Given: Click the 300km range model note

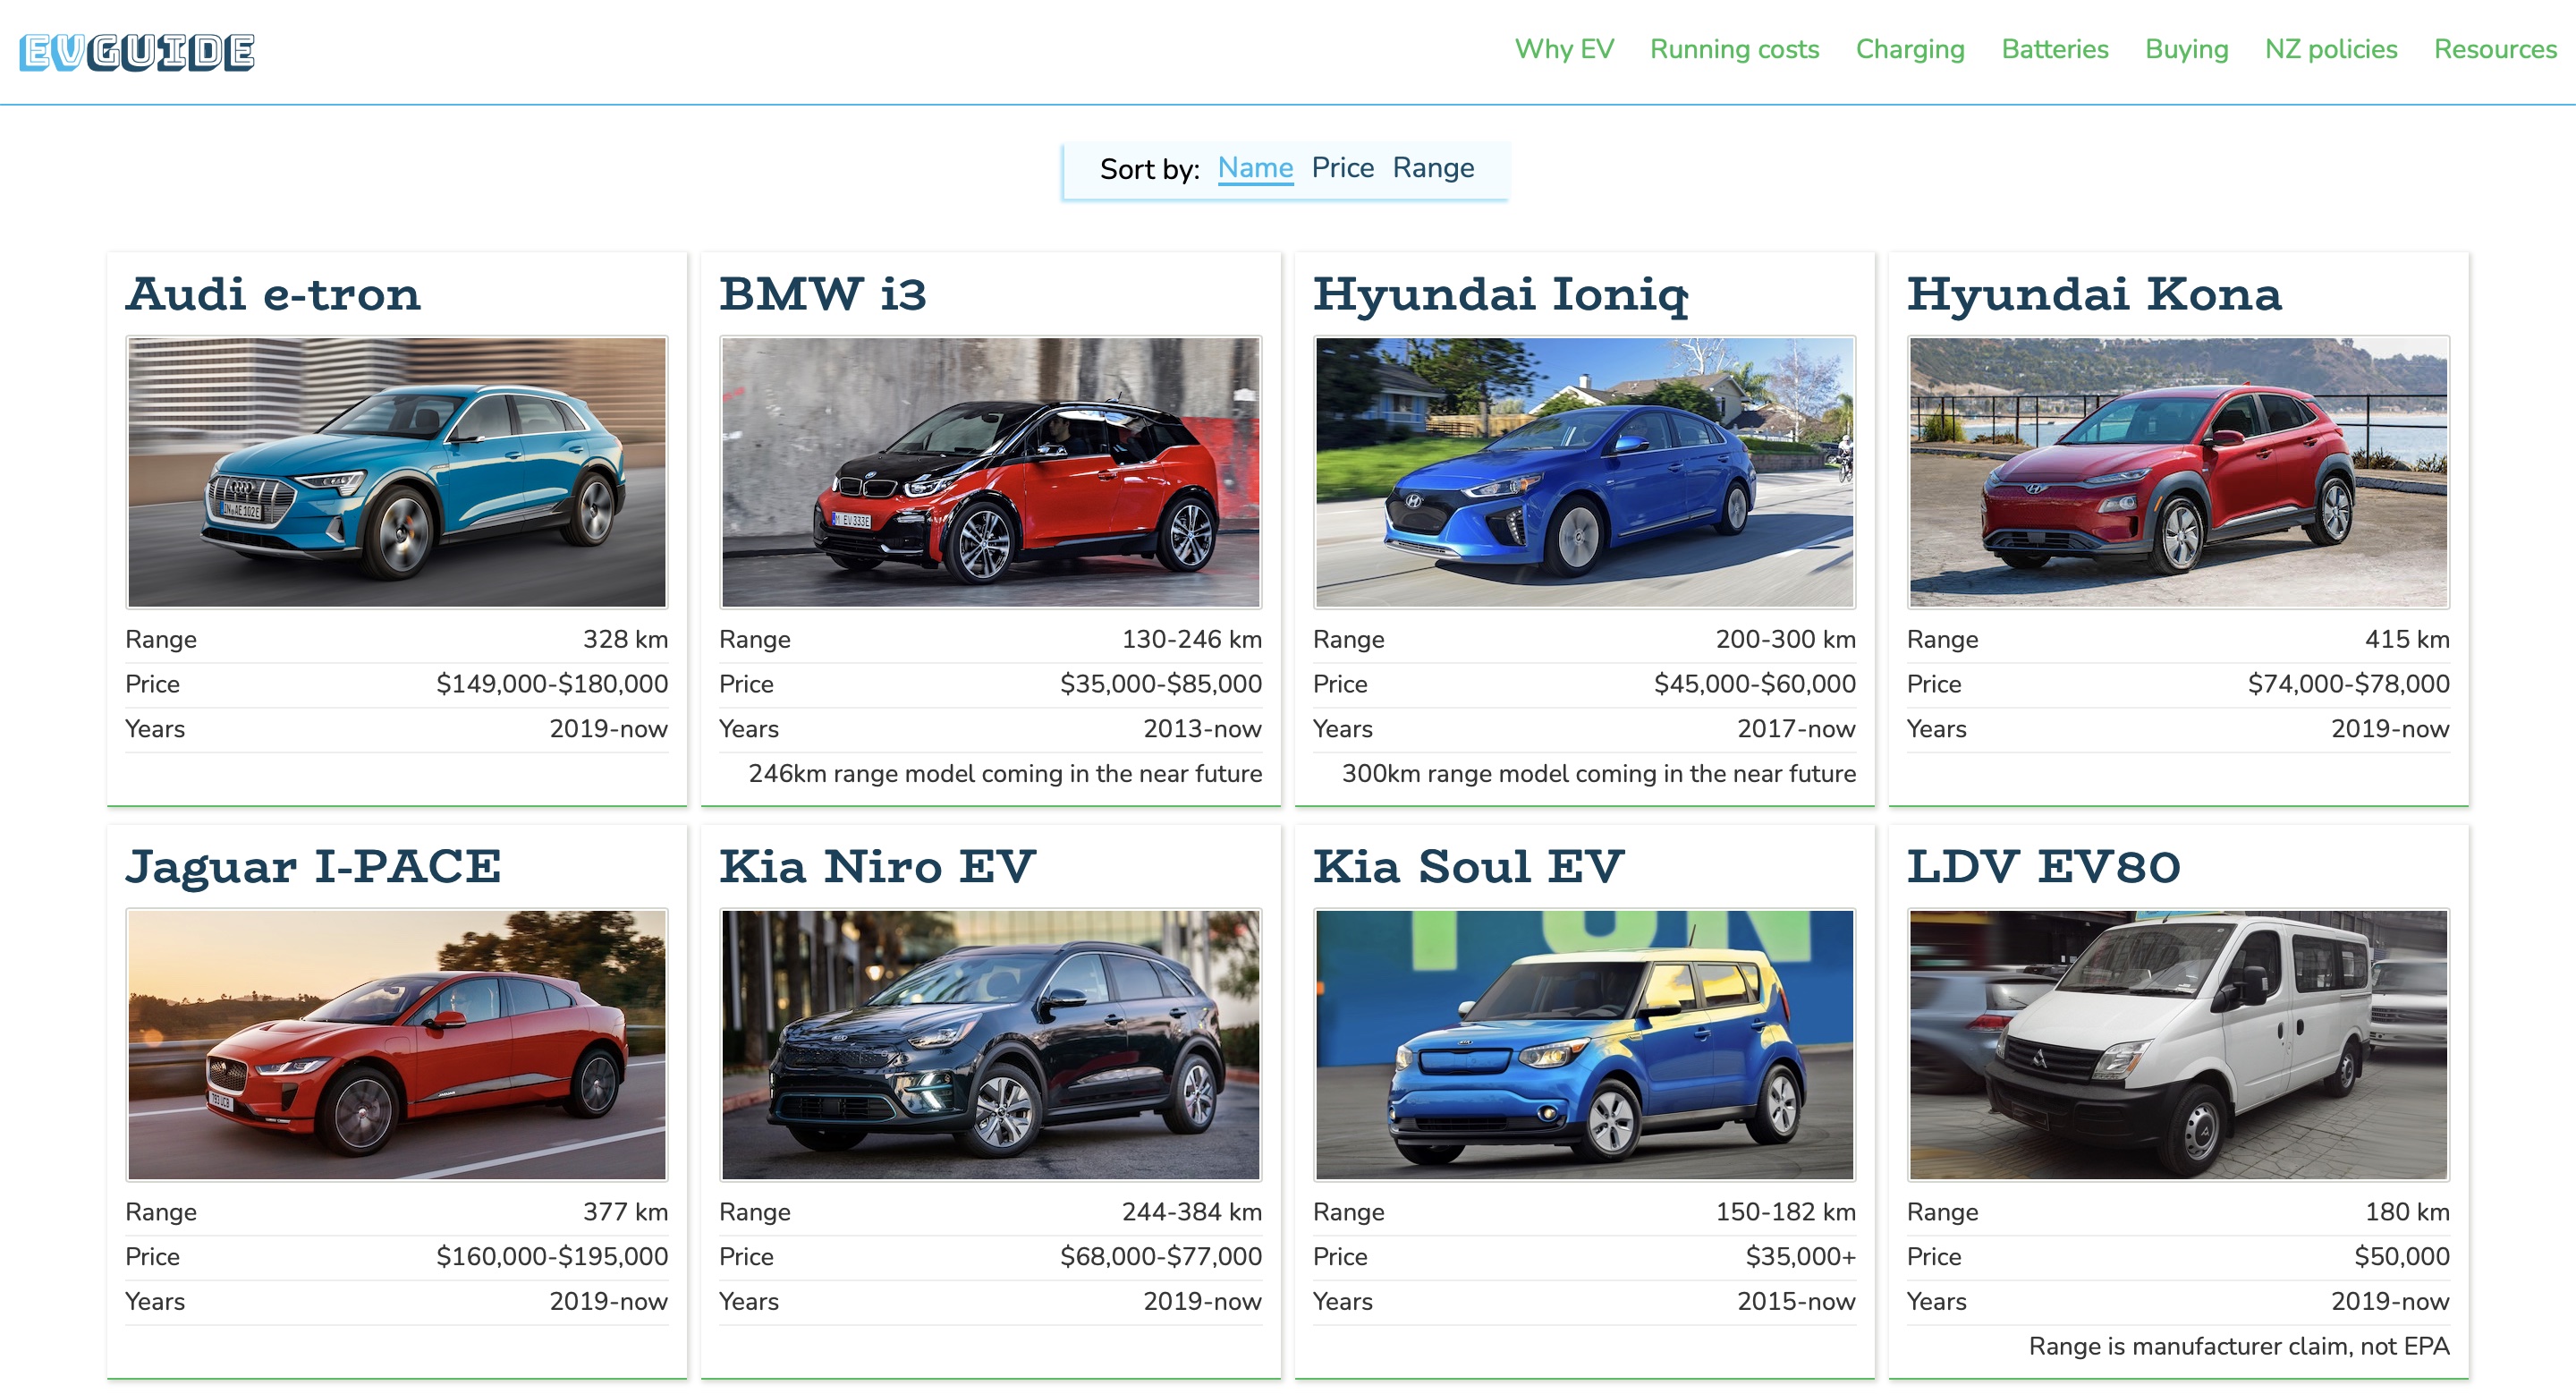Looking at the screenshot, I should (1598, 774).
